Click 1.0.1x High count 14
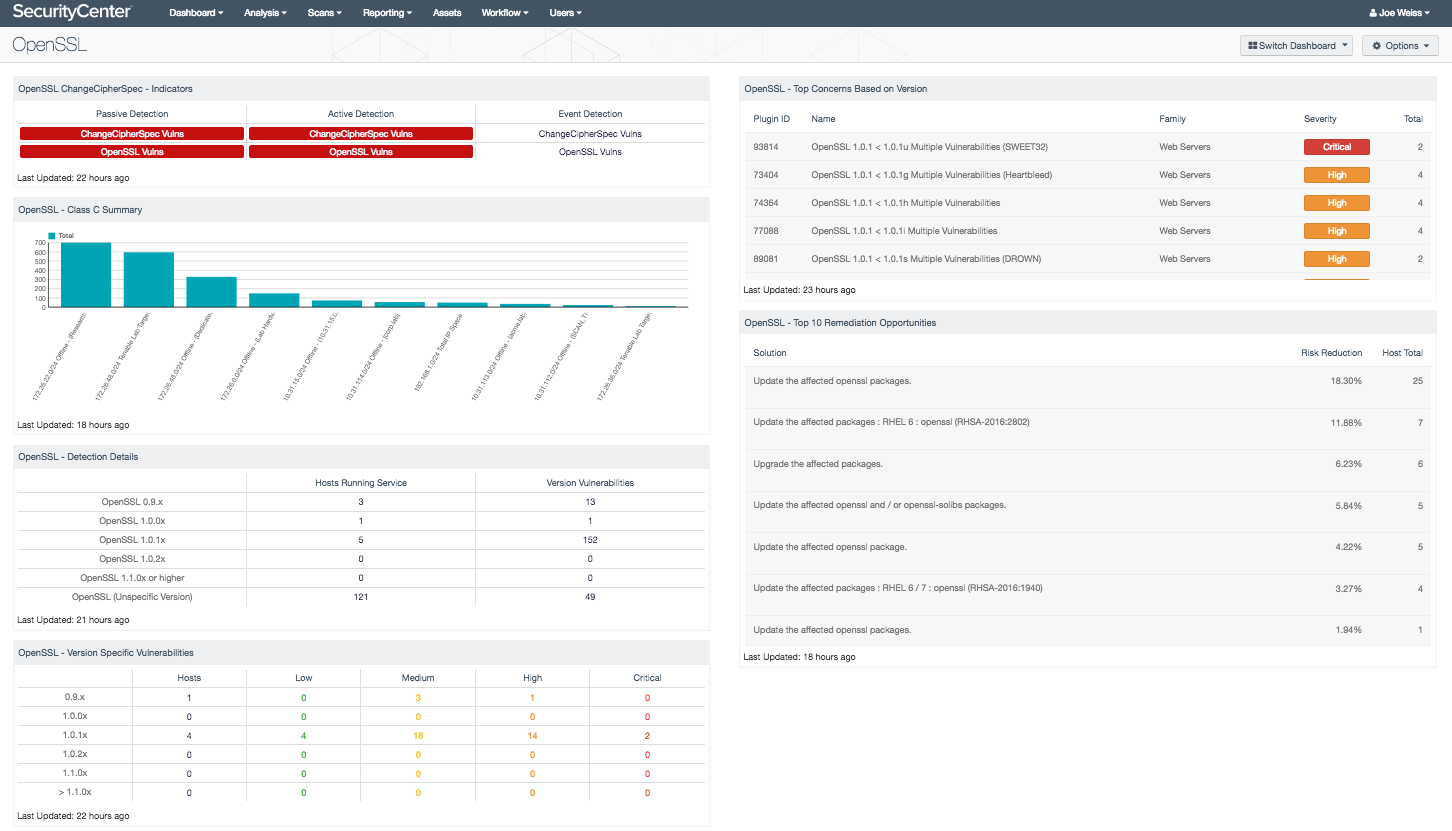Viewport: 1452px width, 831px height. tap(532, 736)
